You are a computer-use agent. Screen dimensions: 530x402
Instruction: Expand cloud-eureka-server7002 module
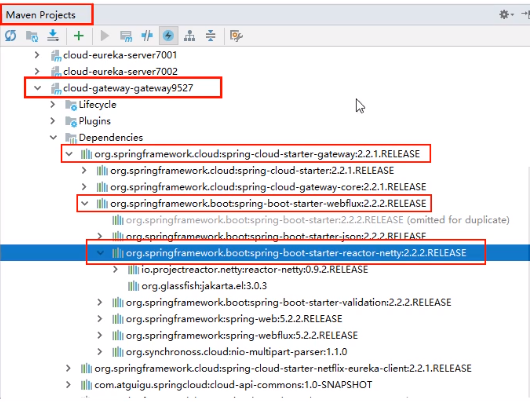pyautogui.click(x=37, y=71)
